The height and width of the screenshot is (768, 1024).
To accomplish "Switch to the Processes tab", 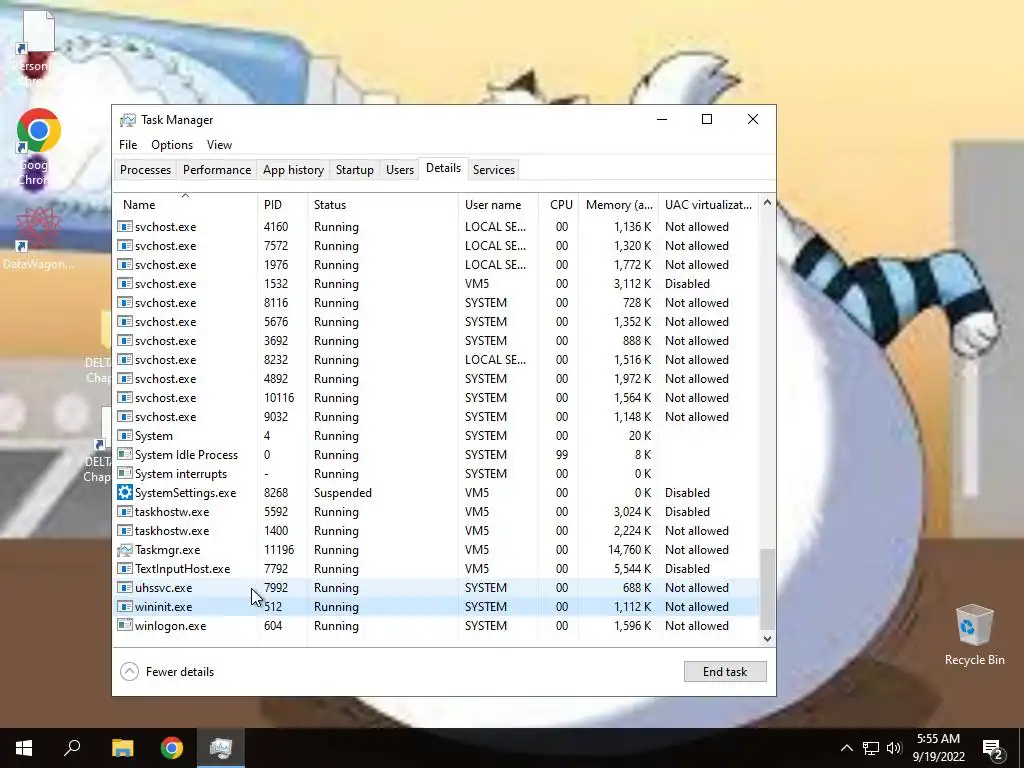I will point(146,170).
